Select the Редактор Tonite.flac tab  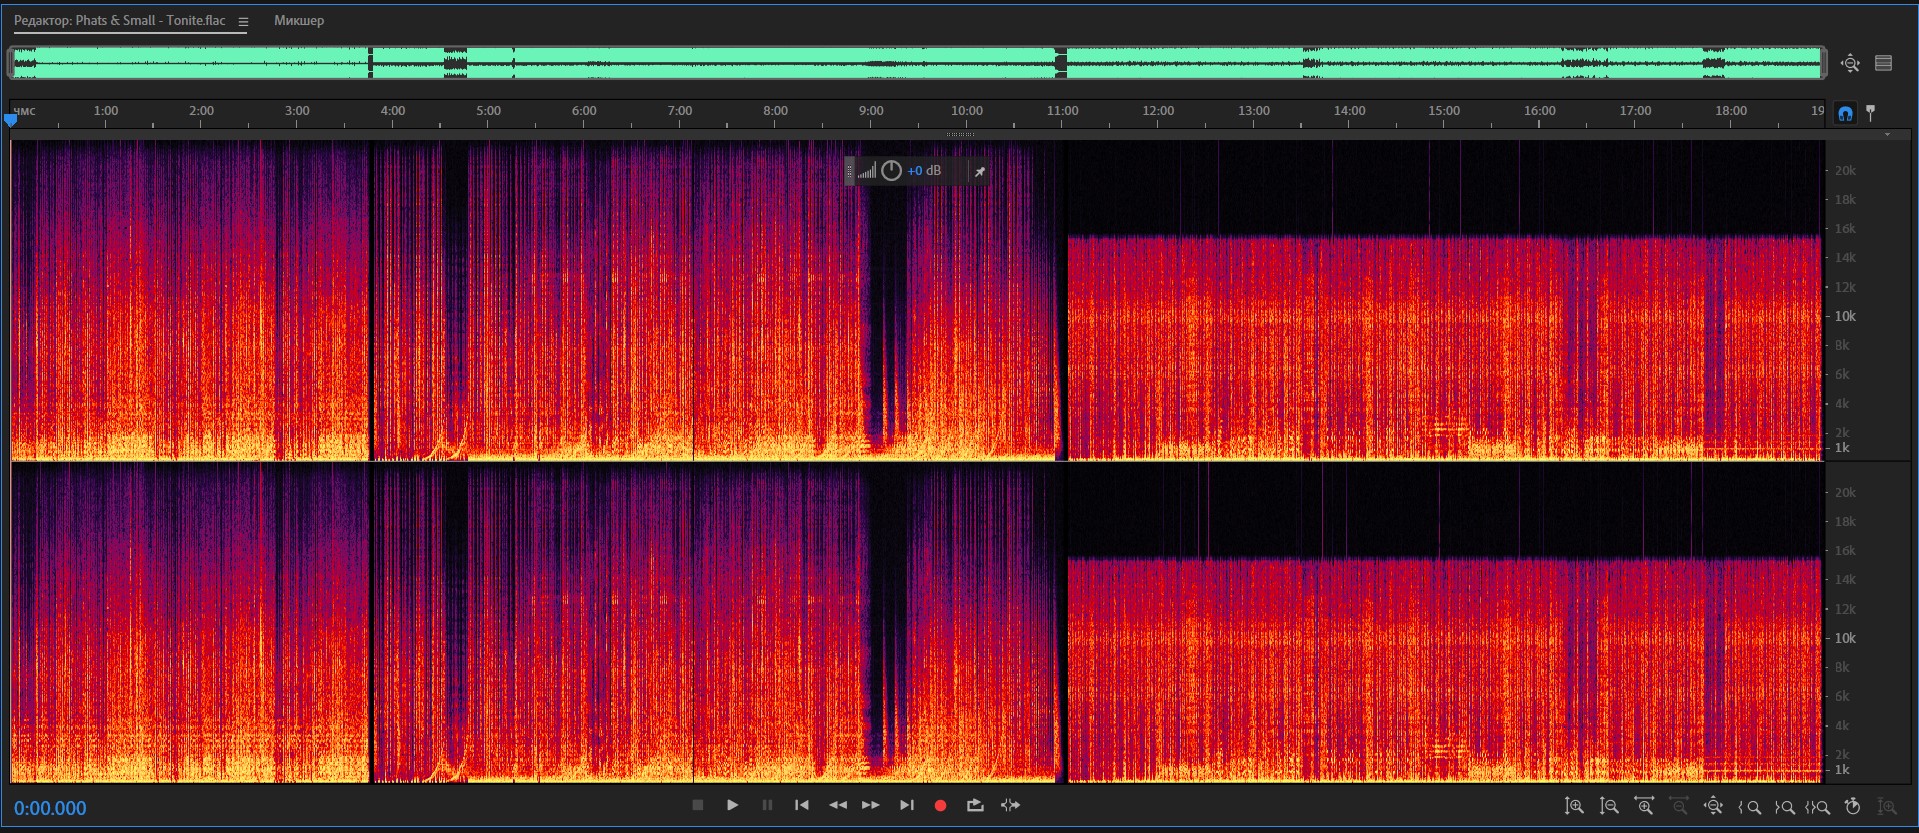pyautogui.click(x=120, y=20)
